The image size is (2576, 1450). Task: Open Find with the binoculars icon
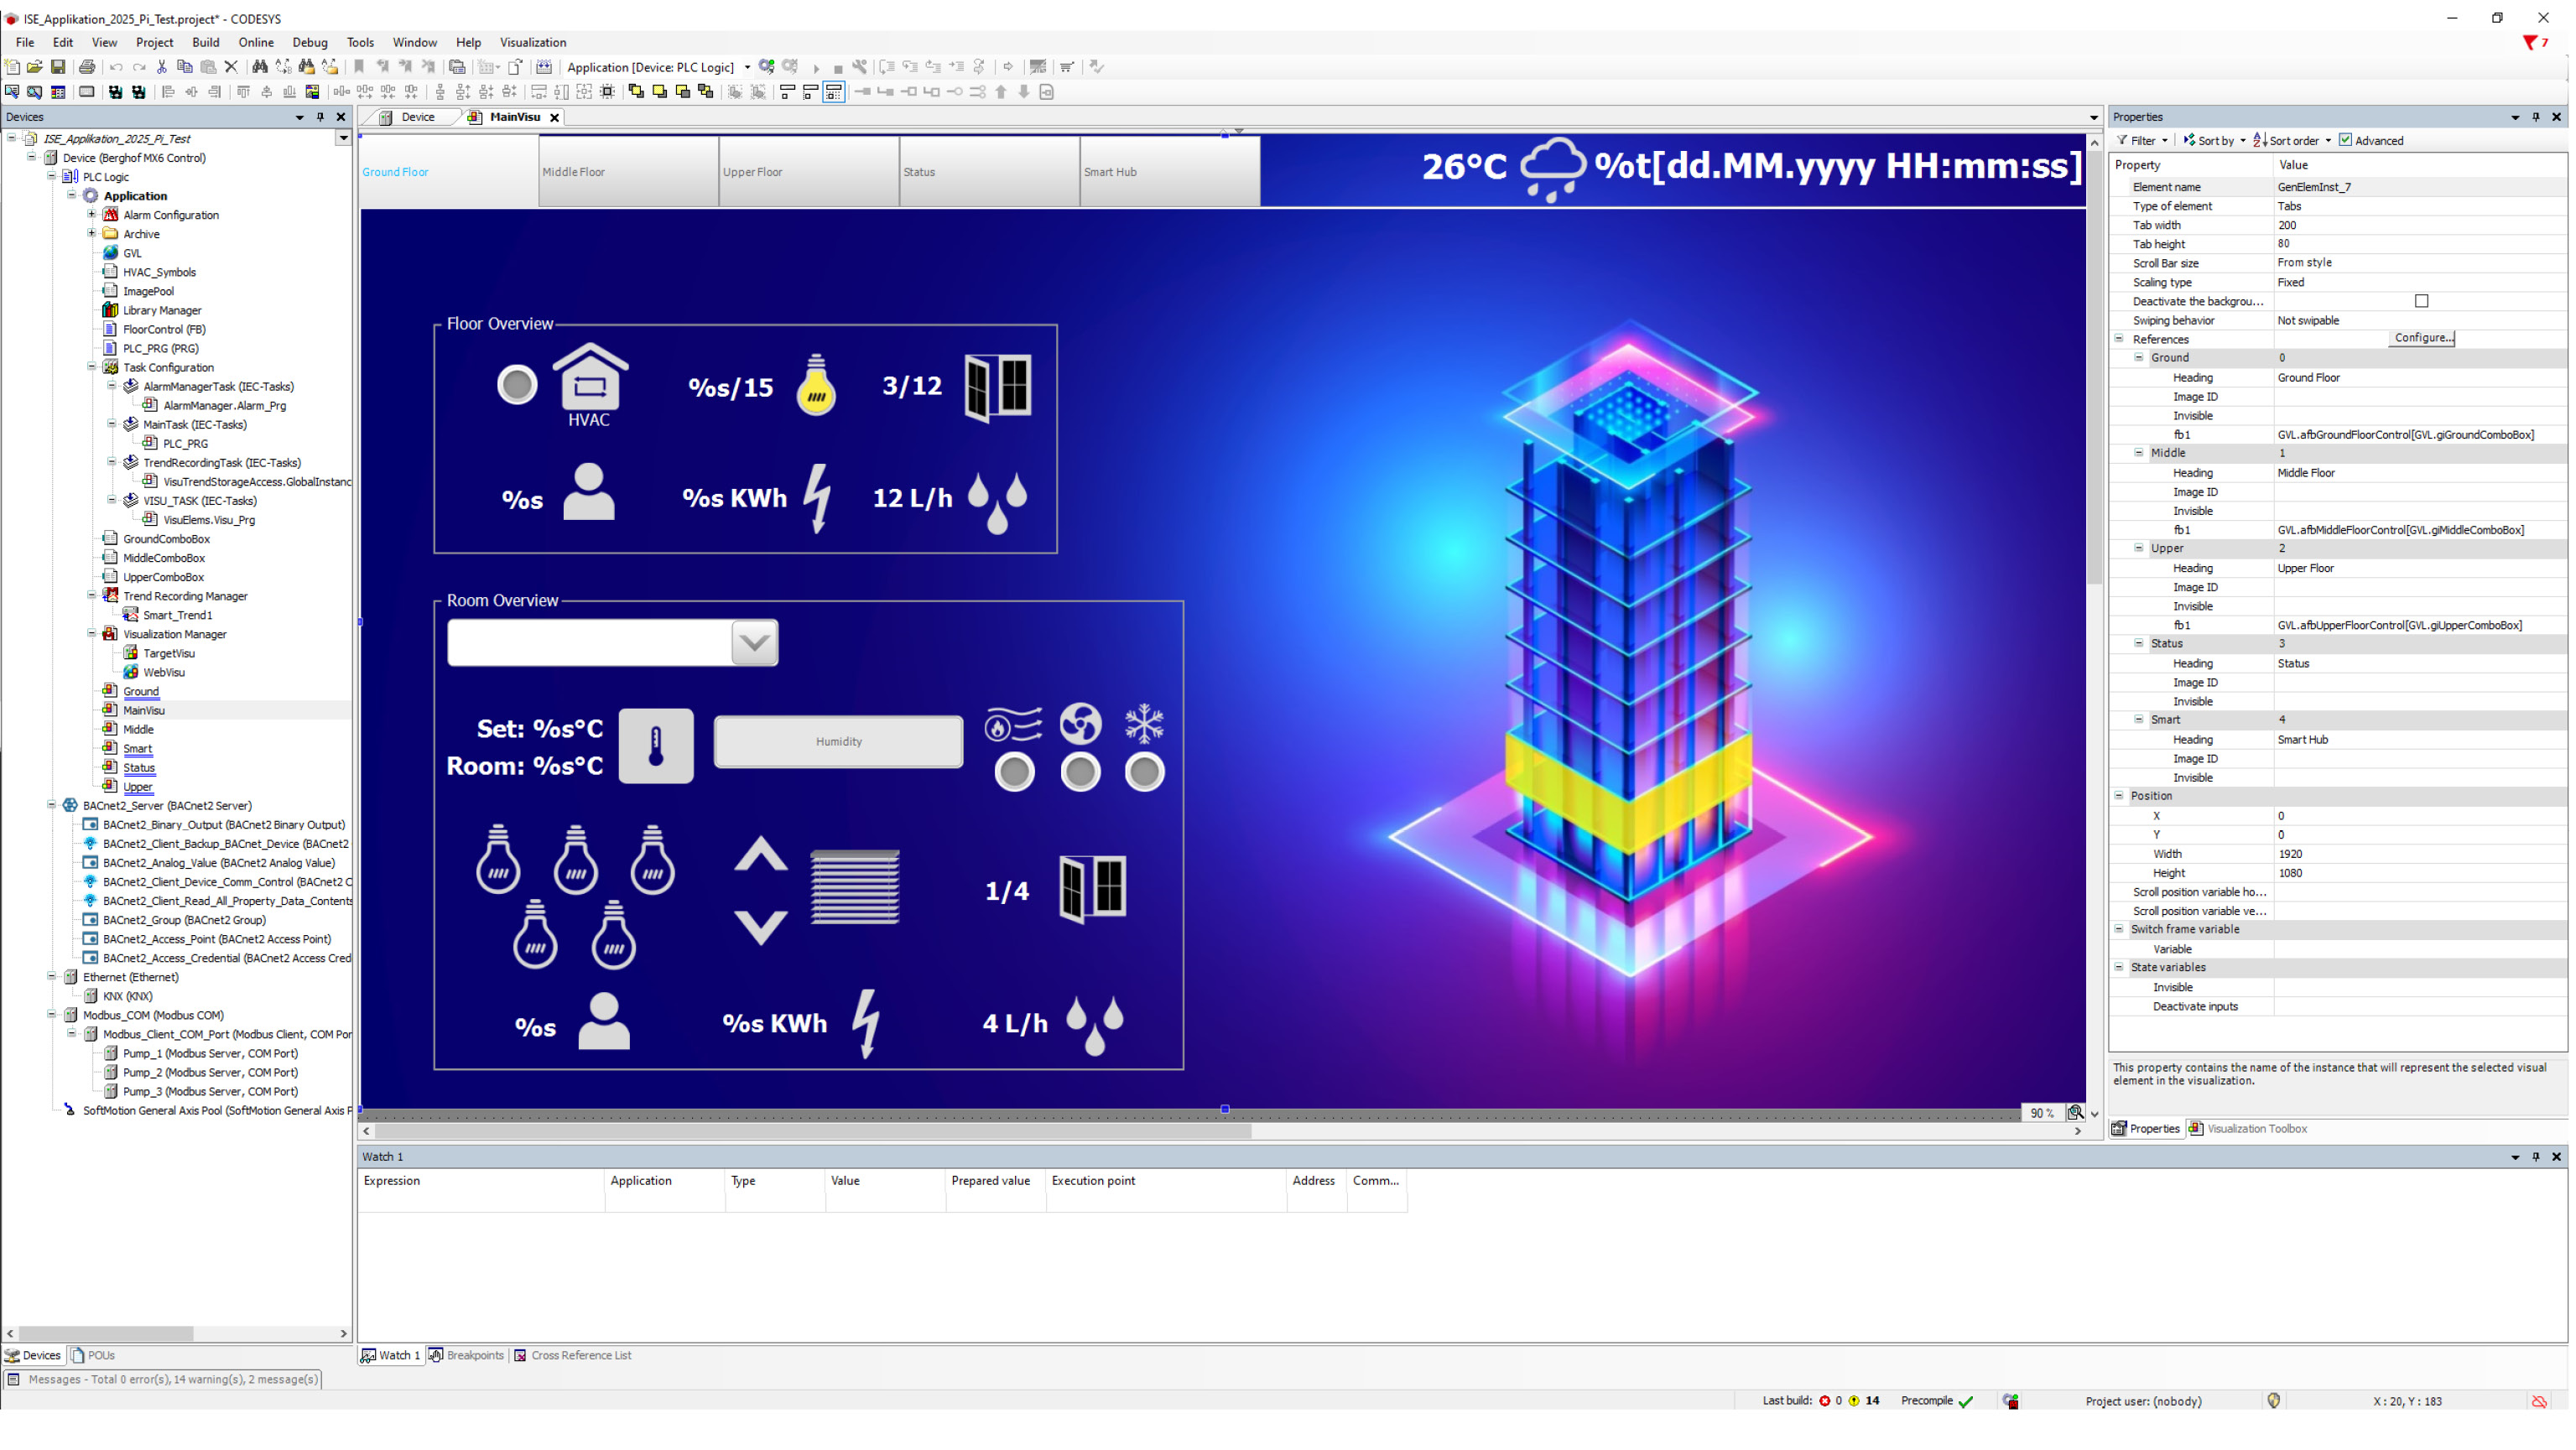point(260,67)
